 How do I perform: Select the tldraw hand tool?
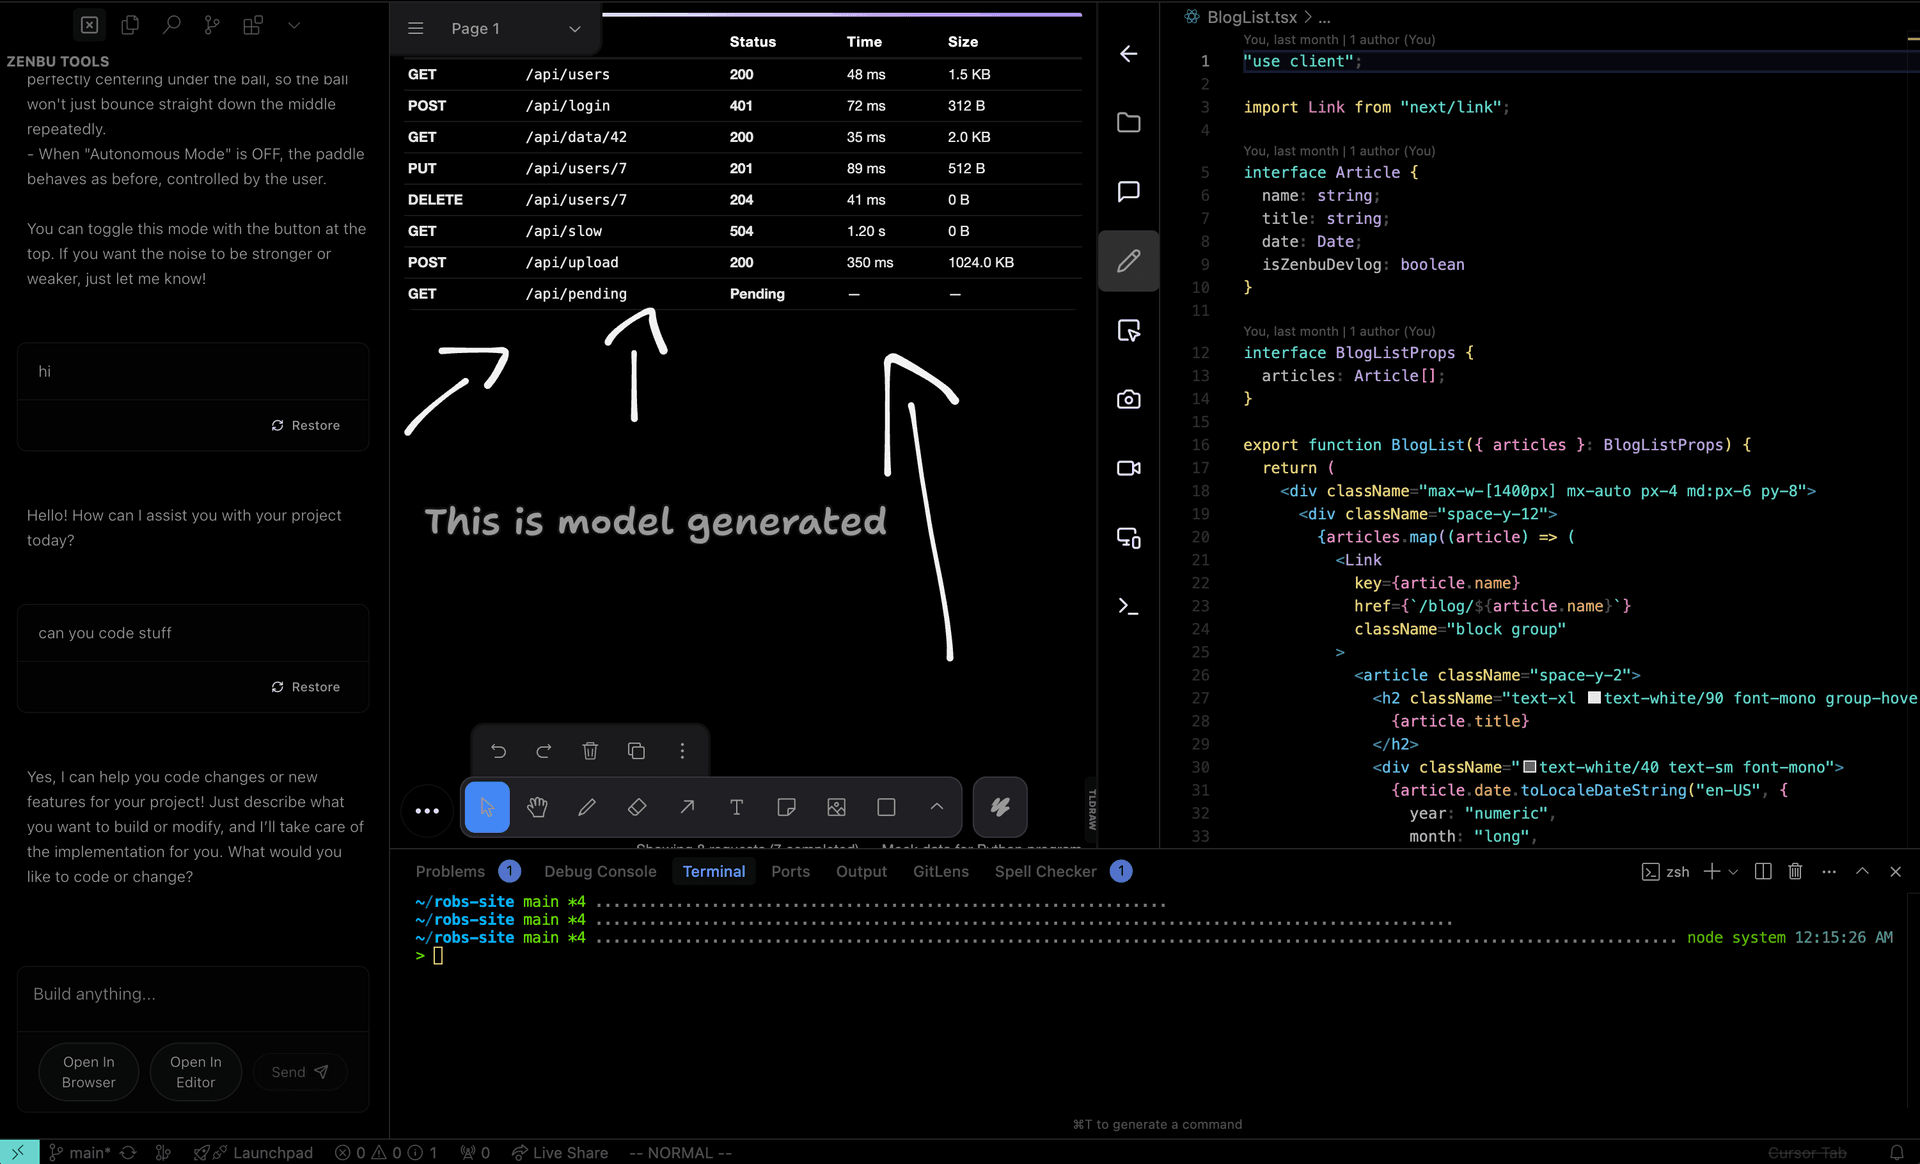pos(537,807)
